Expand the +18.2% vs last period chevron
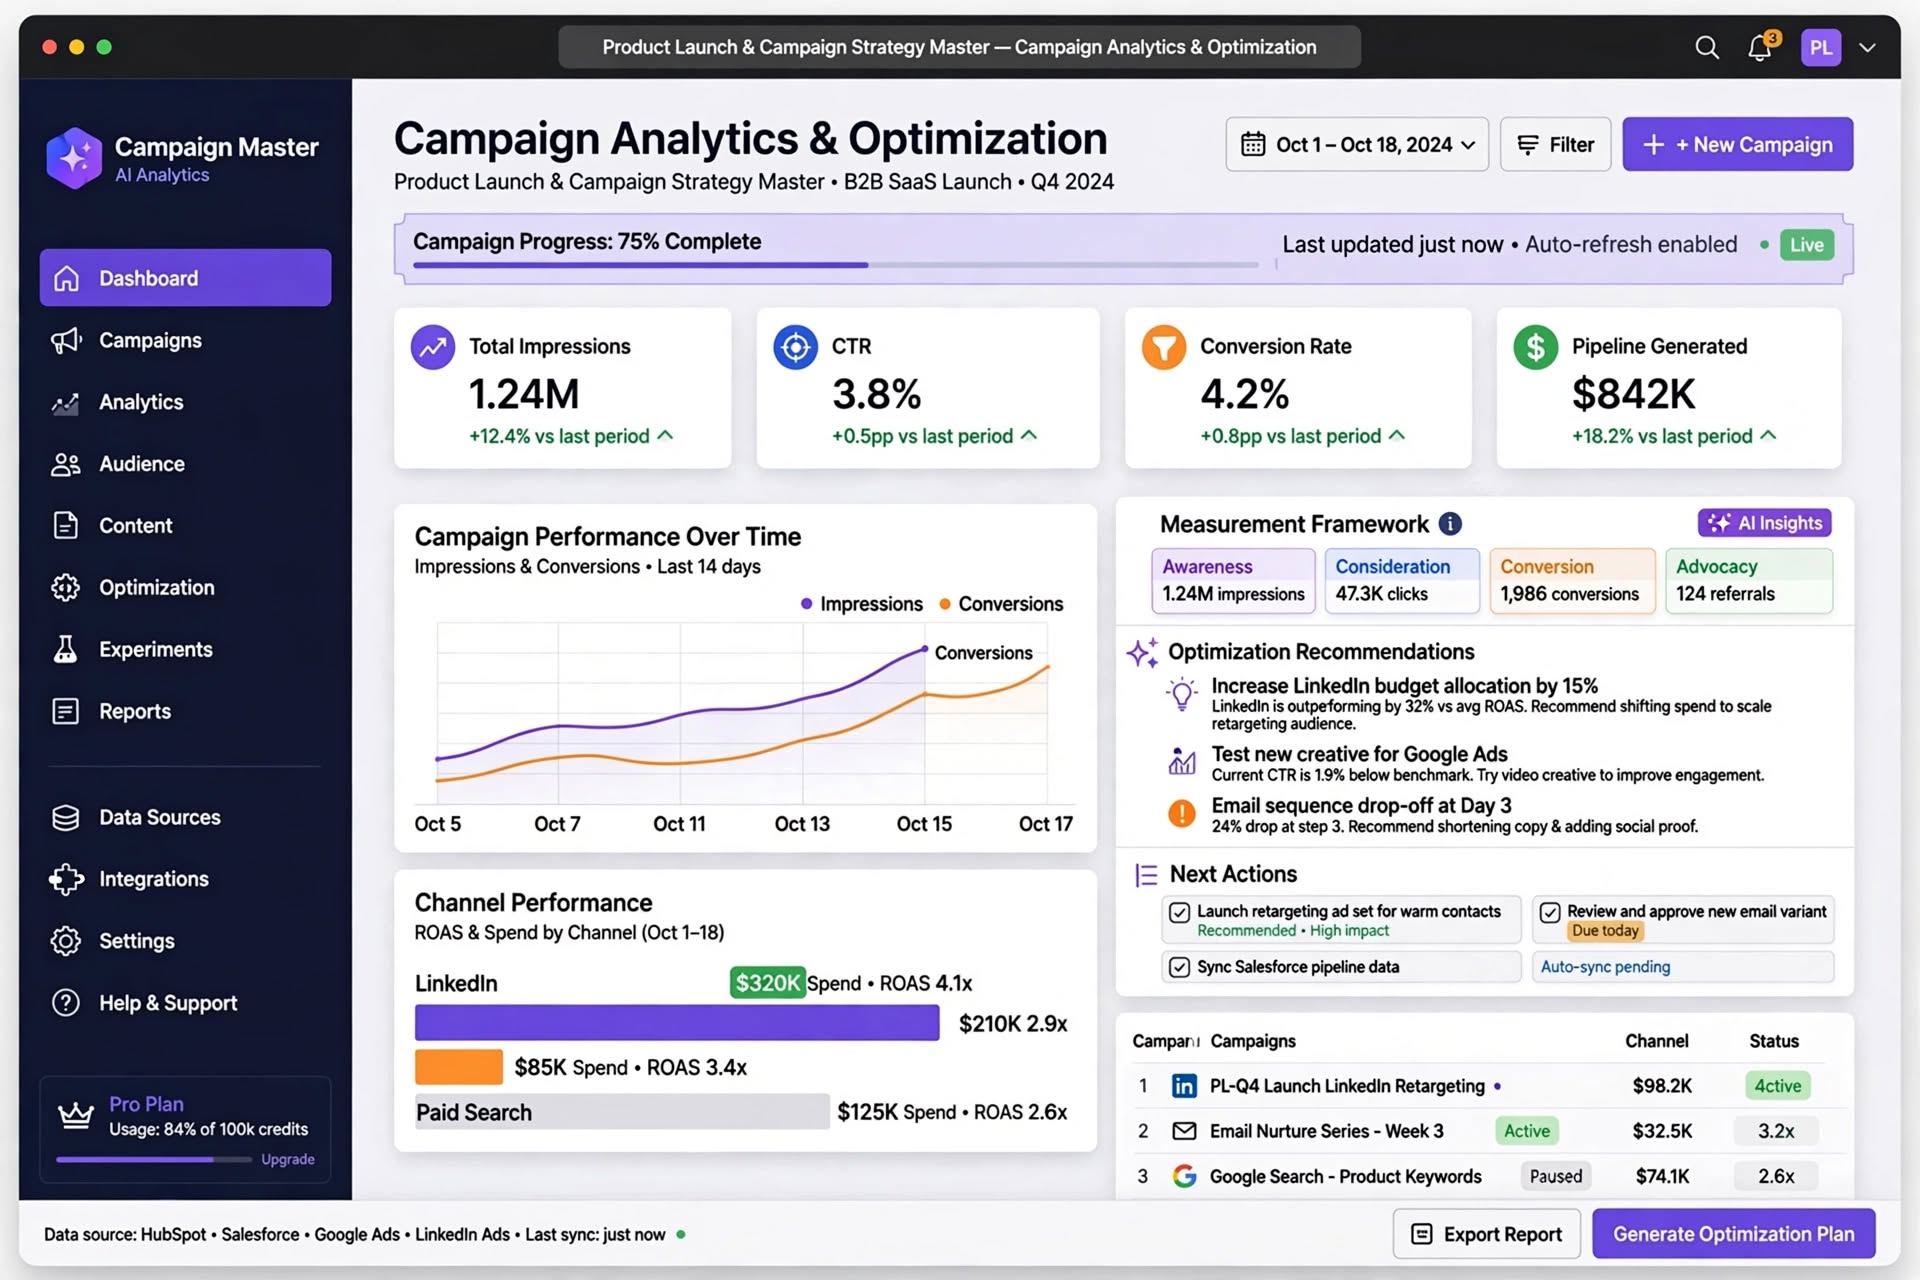 (1768, 435)
